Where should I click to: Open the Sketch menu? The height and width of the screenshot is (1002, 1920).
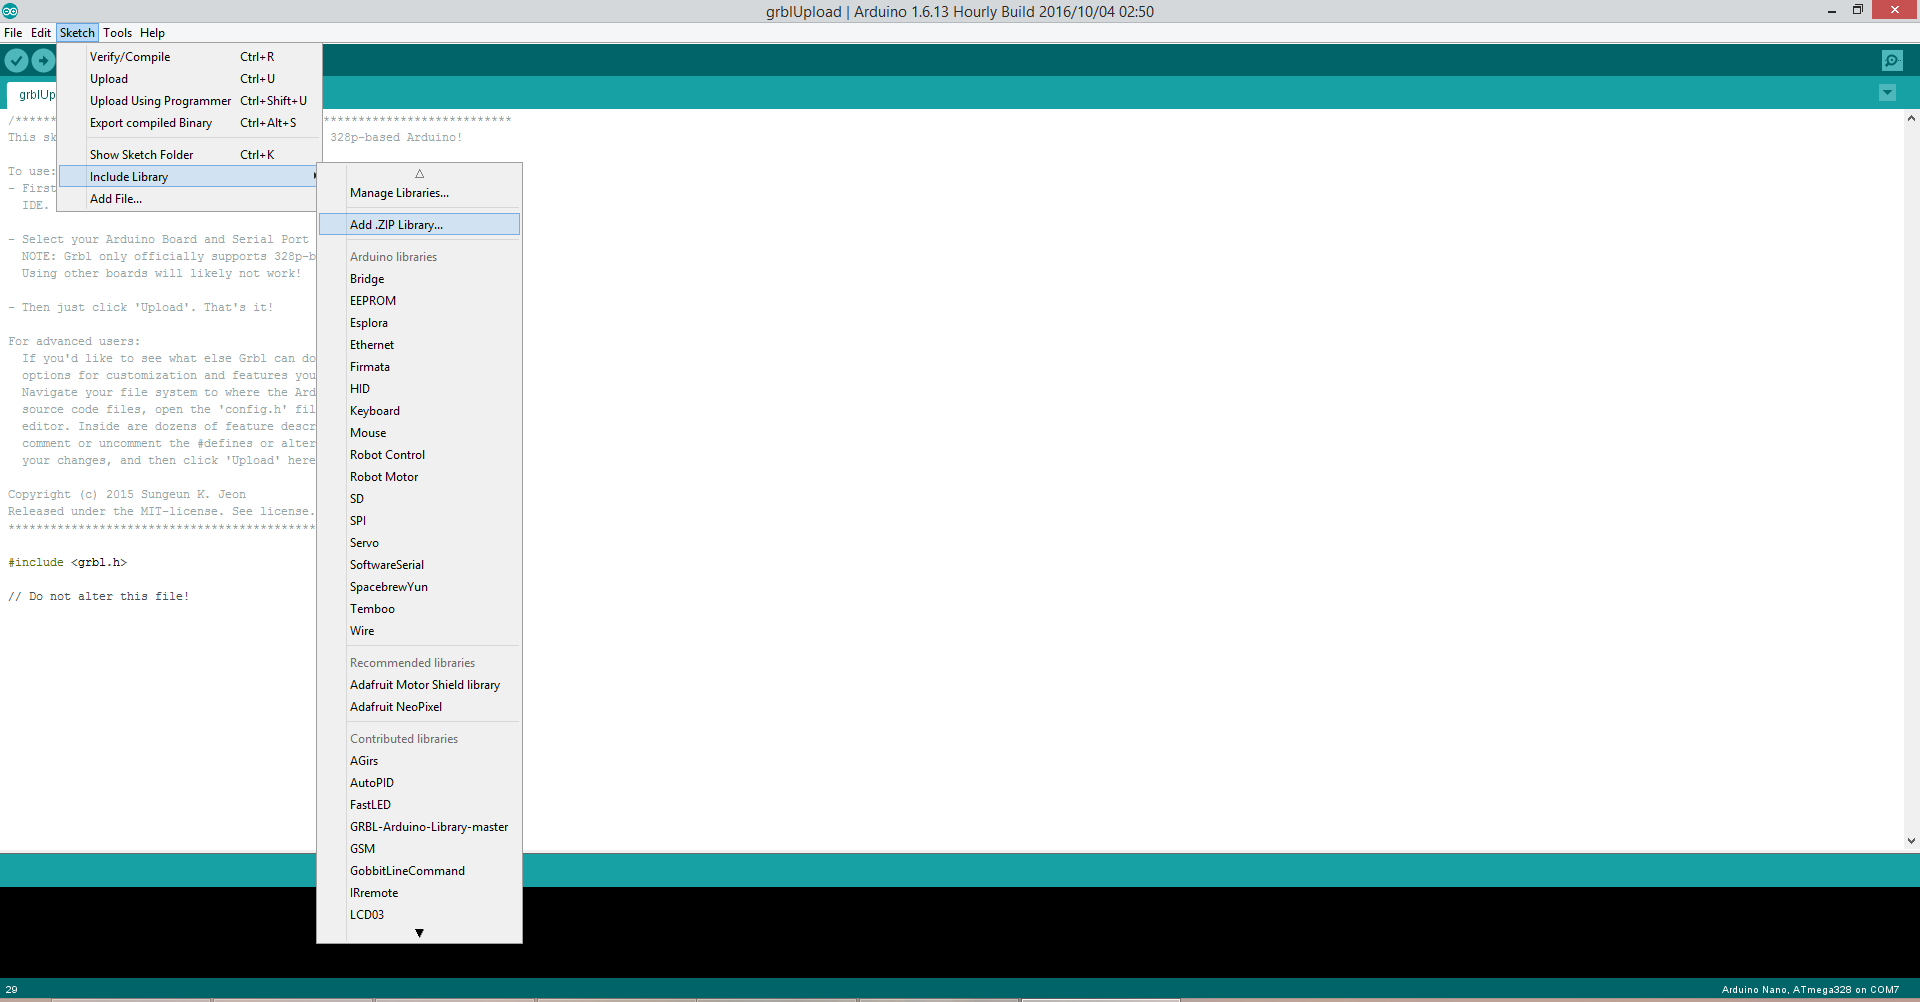click(x=77, y=33)
